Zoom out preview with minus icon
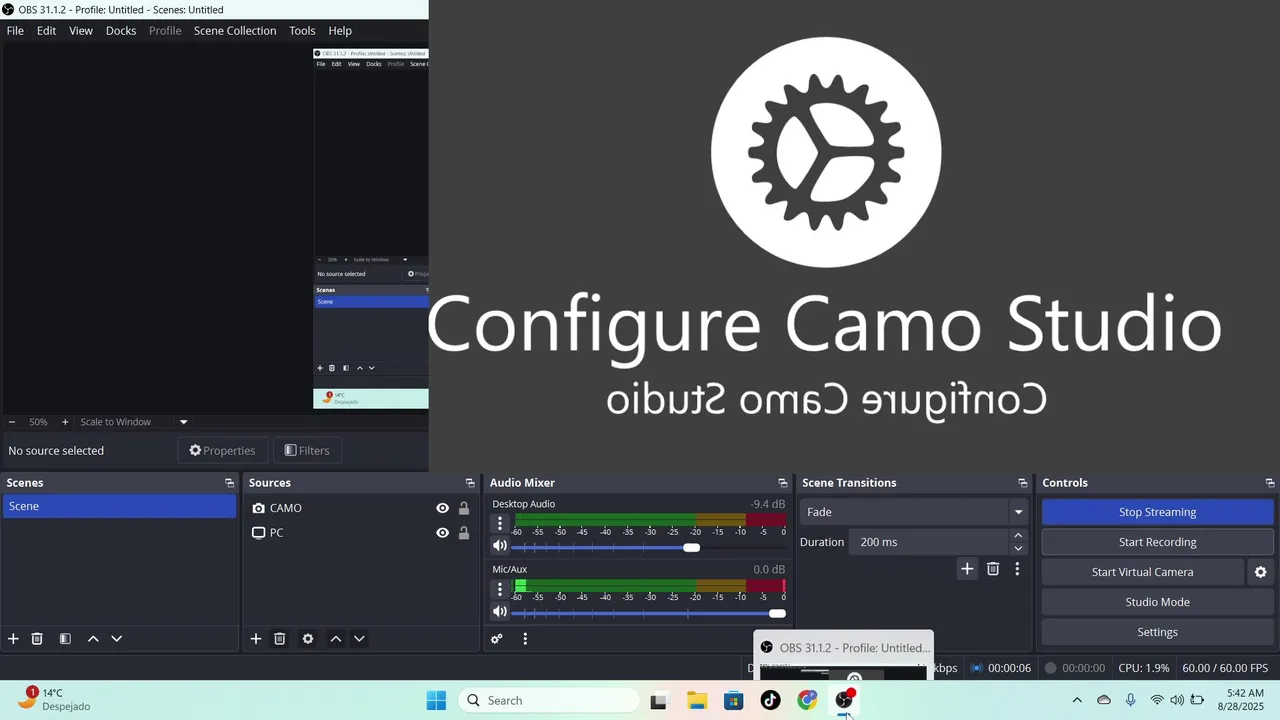The image size is (1280, 720). pyautogui.click(x=12, y=422)
